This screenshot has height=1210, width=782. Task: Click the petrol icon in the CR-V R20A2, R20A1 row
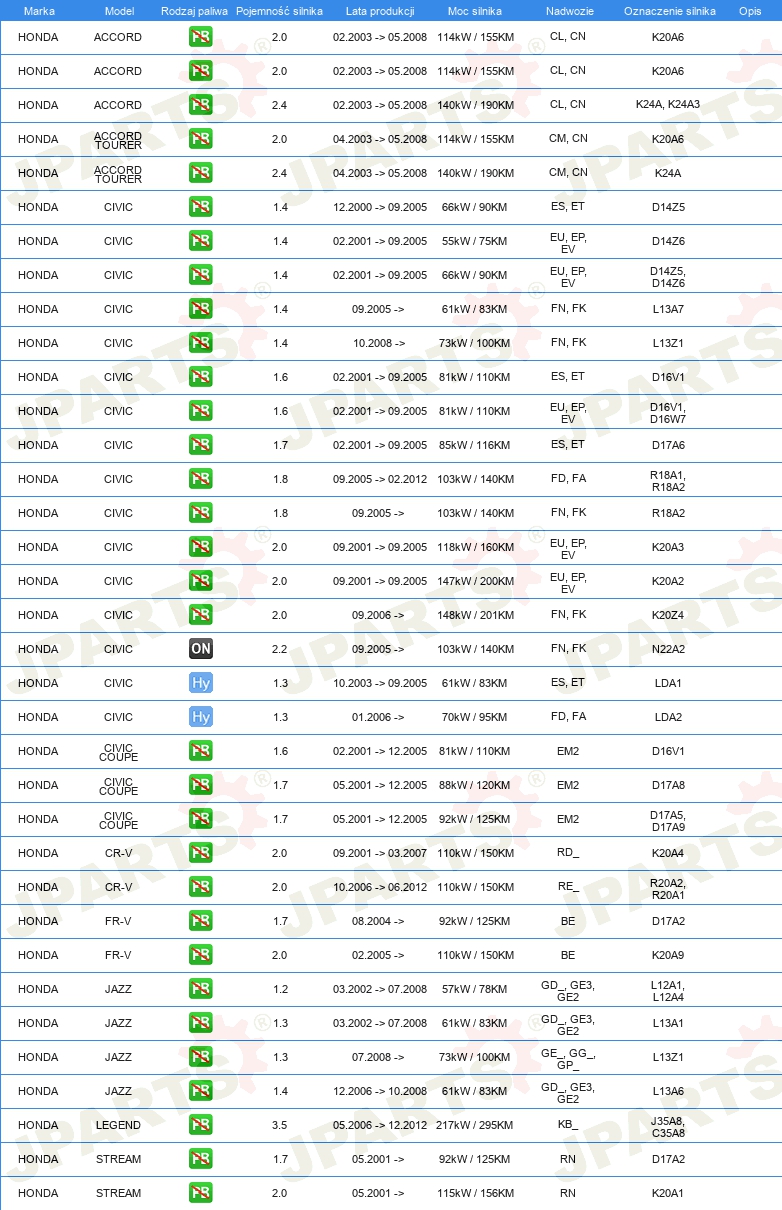[x=201, y=887]
